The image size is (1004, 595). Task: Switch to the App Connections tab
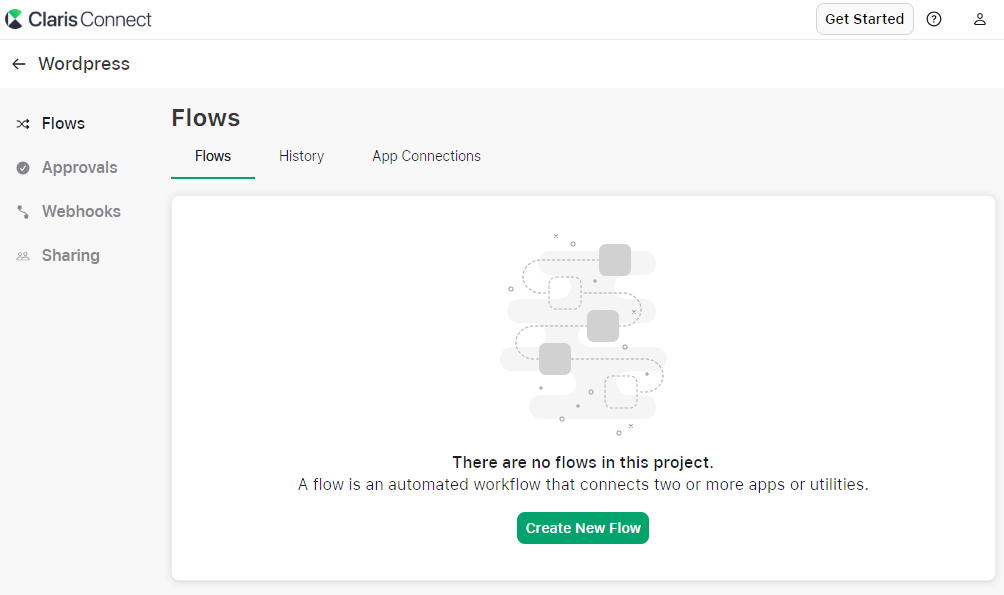pyautogui.click(x=426, y=156)
